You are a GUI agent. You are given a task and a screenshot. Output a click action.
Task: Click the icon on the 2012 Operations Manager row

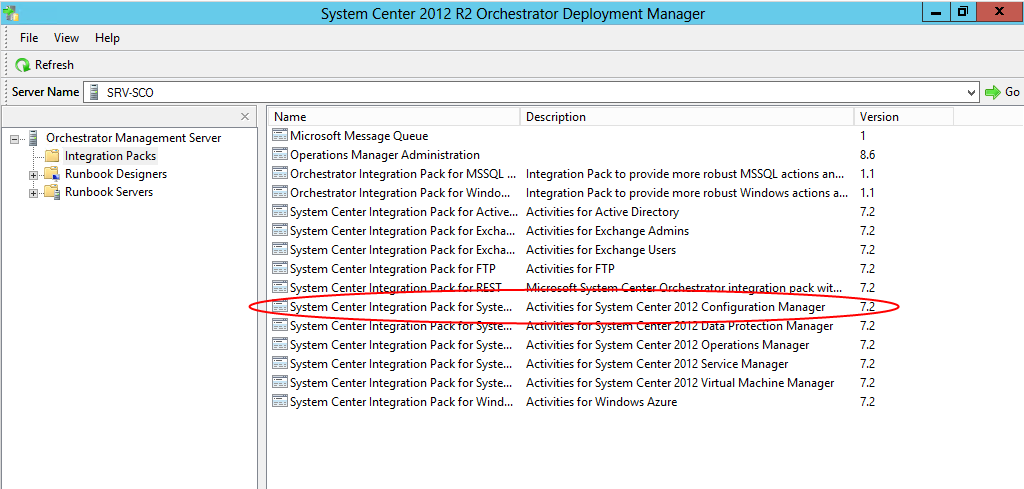[280, 345]
